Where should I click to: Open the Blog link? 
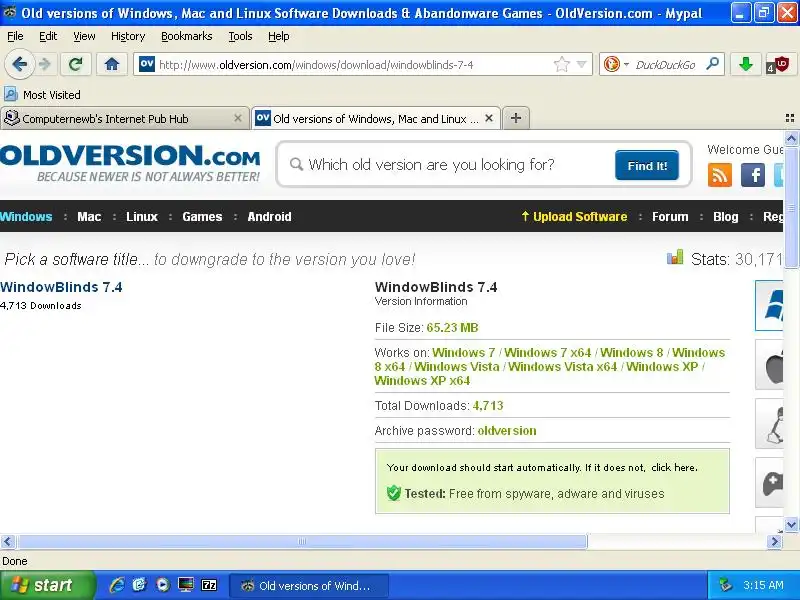tap(726, 217)
